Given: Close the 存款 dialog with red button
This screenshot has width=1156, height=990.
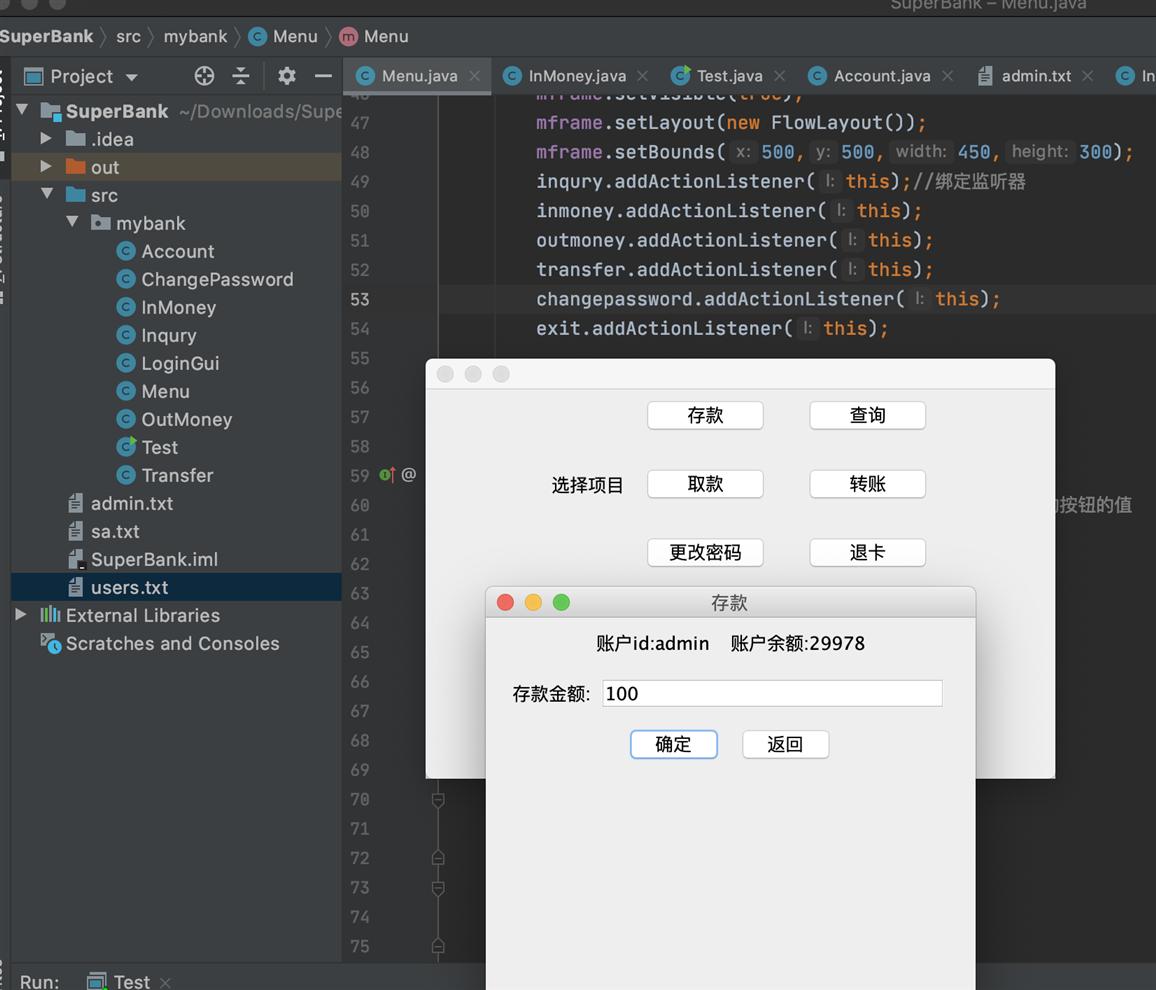Looking at the screenshot, I should [505, 602].
